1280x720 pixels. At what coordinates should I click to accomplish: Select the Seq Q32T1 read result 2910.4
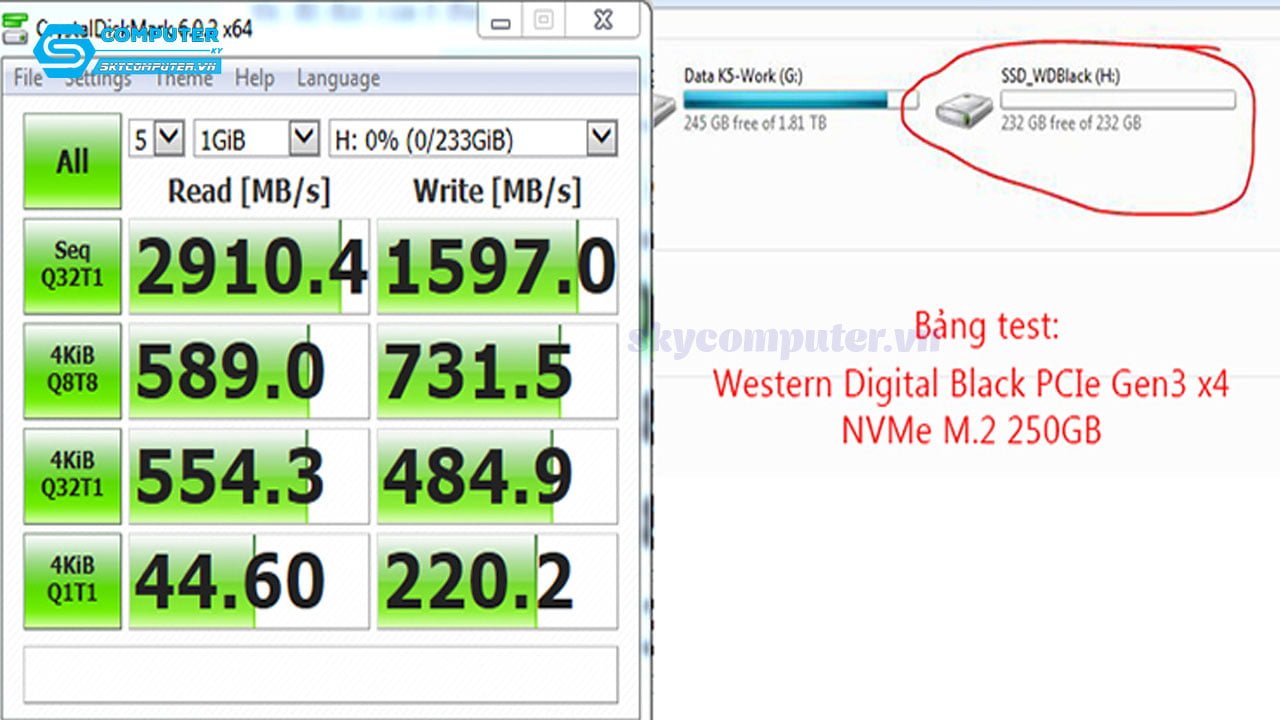click(248, 264)
